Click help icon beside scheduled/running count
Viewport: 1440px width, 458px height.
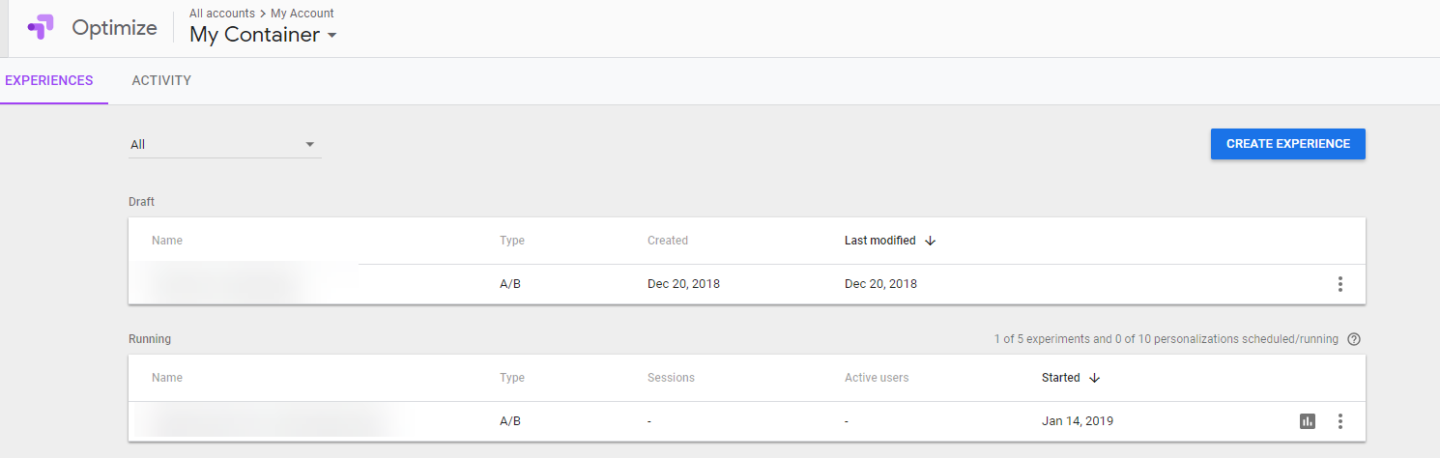click(1354, 339)
